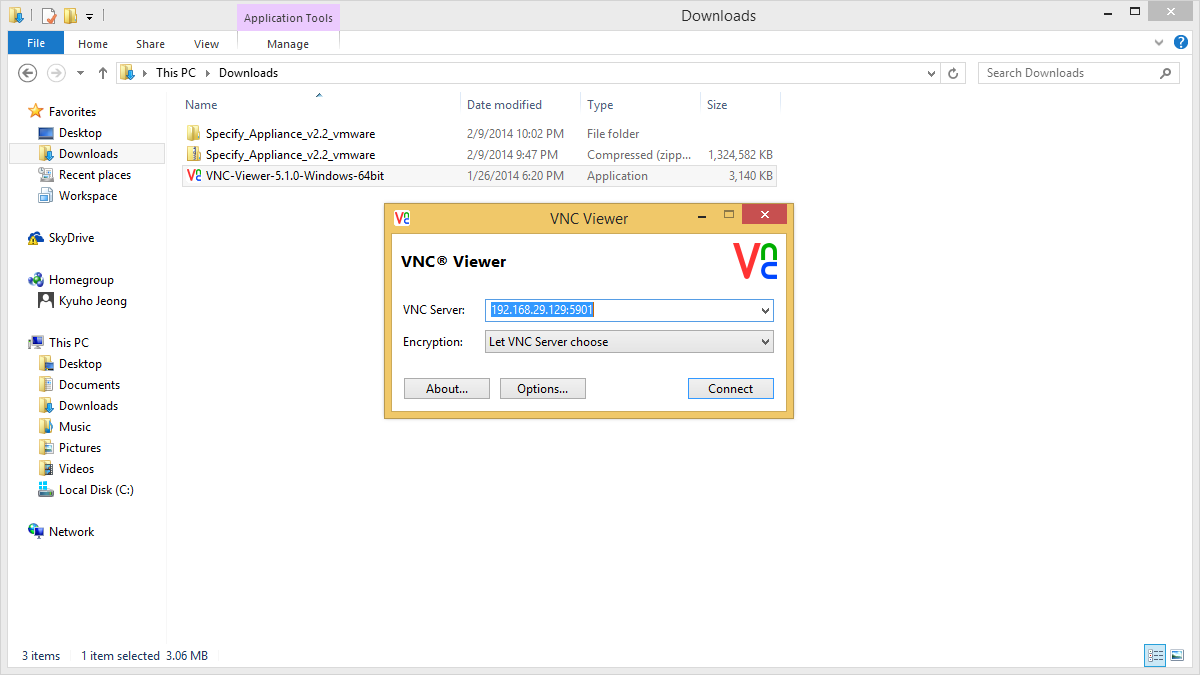The image size is (1200, 675).
Task: Open the Share ribbon tab
Action: pos(151,44)
